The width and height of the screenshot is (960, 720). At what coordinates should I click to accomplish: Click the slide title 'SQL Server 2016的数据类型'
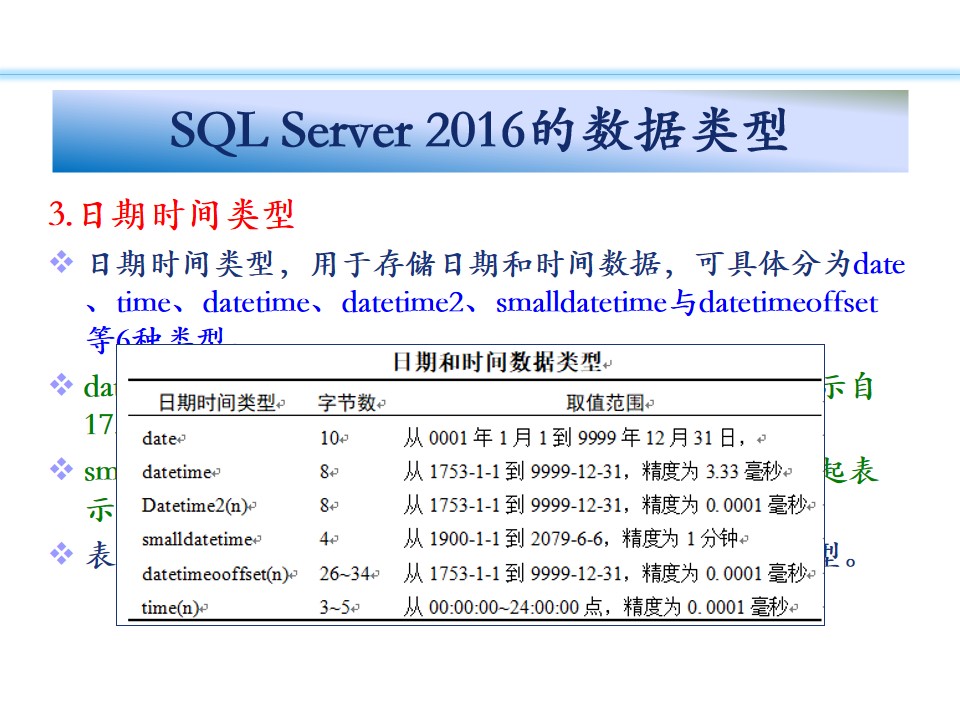[x=479, y=130]
